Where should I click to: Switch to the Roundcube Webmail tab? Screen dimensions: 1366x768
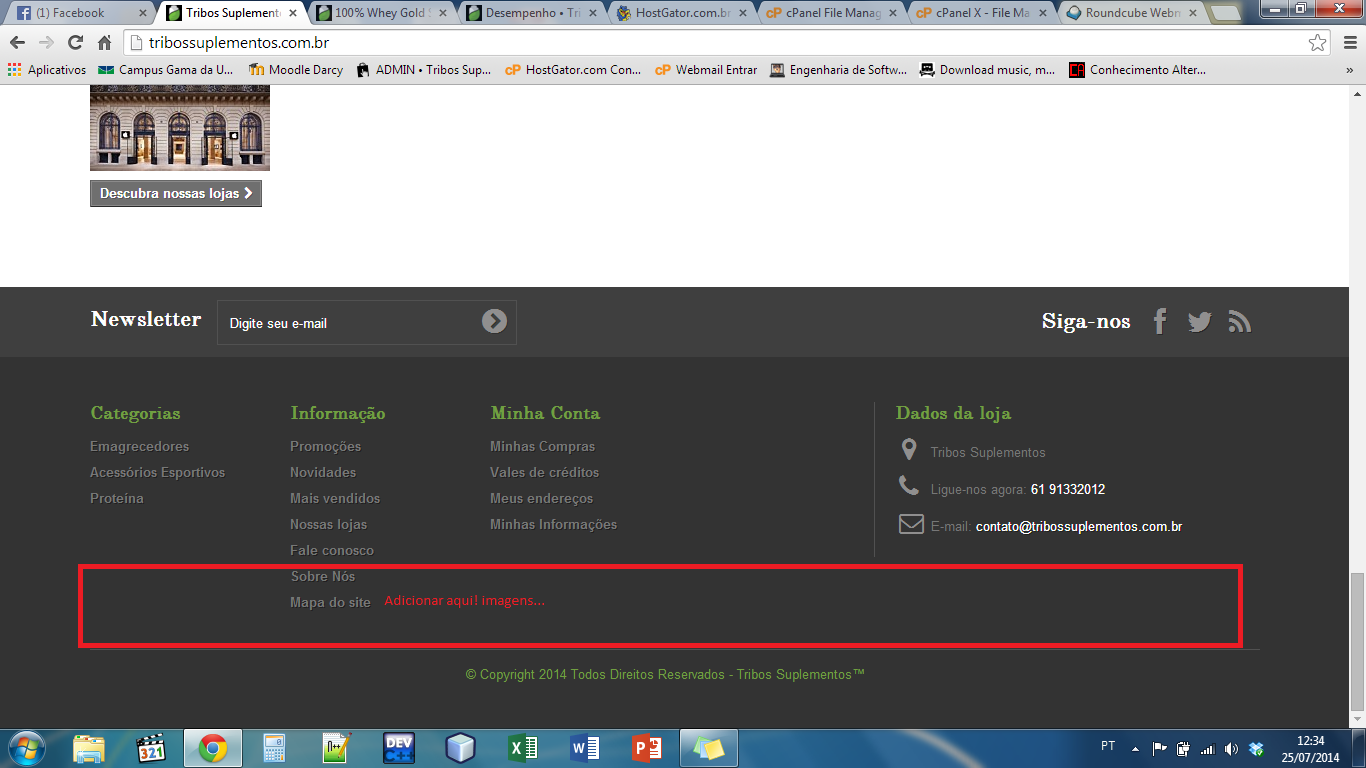click(1130, 13)
